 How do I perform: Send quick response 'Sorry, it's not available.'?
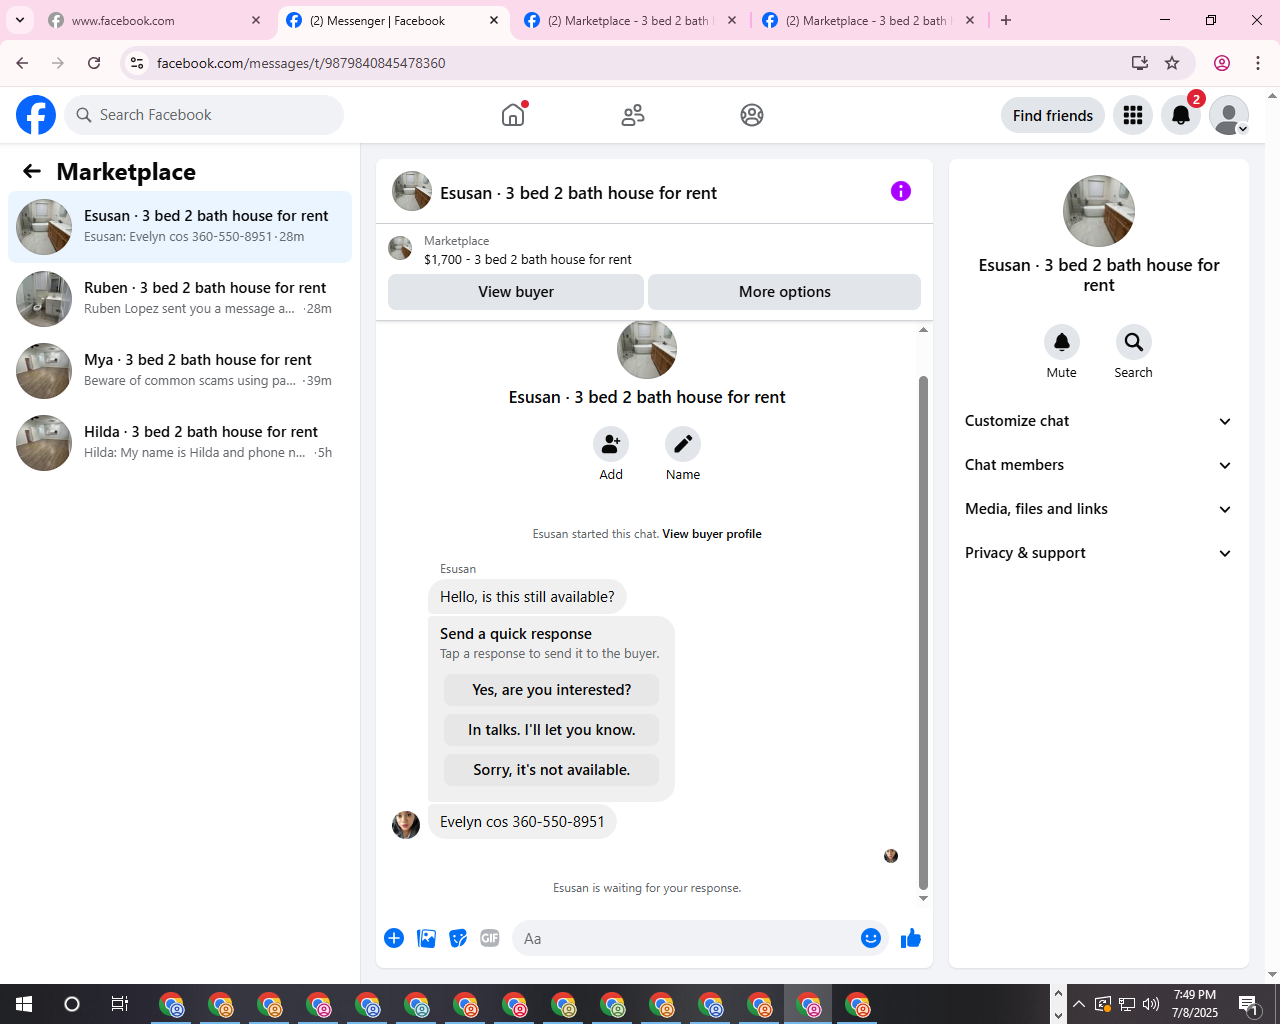(x=552, y=770)
